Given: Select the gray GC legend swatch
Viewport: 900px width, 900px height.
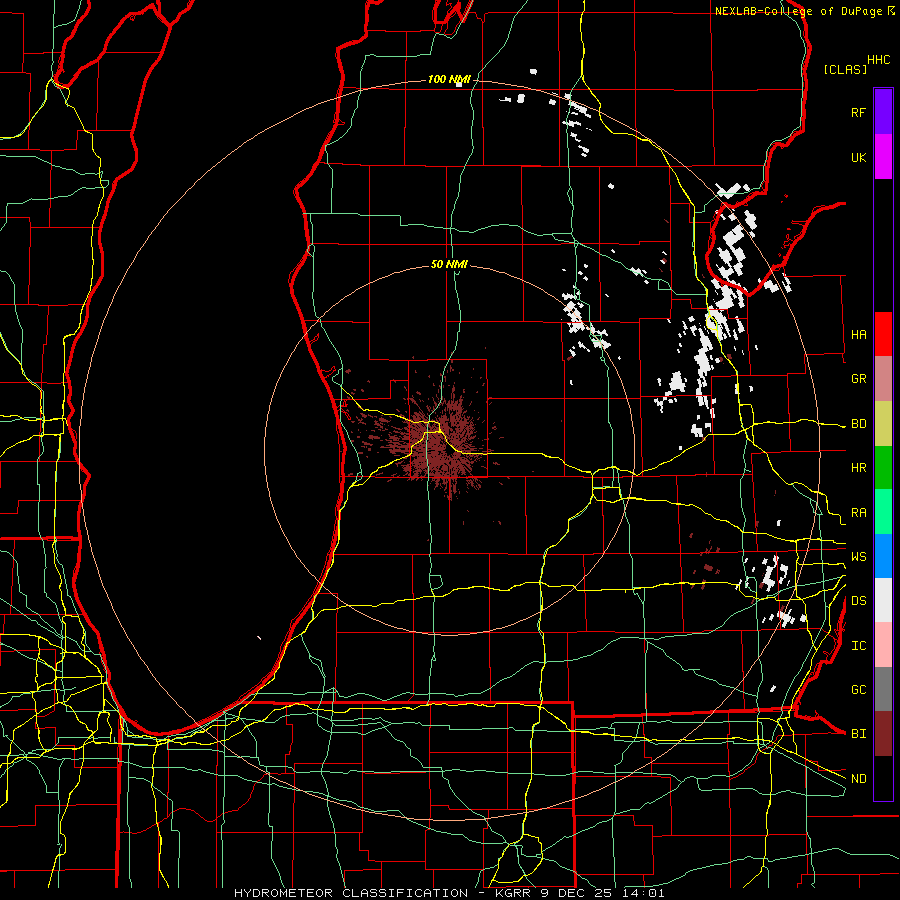Looking at the screenshot, I should pyautogui.click(x=883, y=689).
